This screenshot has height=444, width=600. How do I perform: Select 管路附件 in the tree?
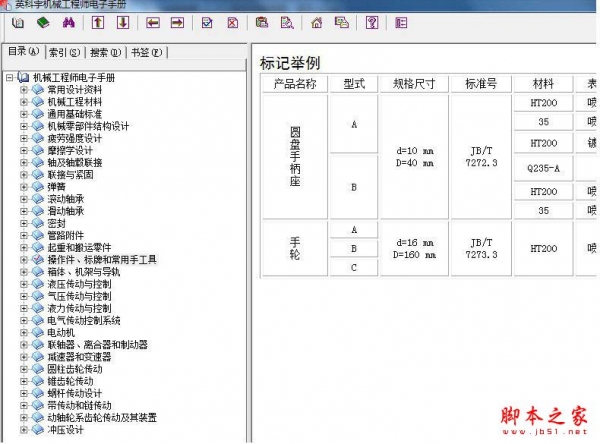pyautogui.click(x=65, y=235)
